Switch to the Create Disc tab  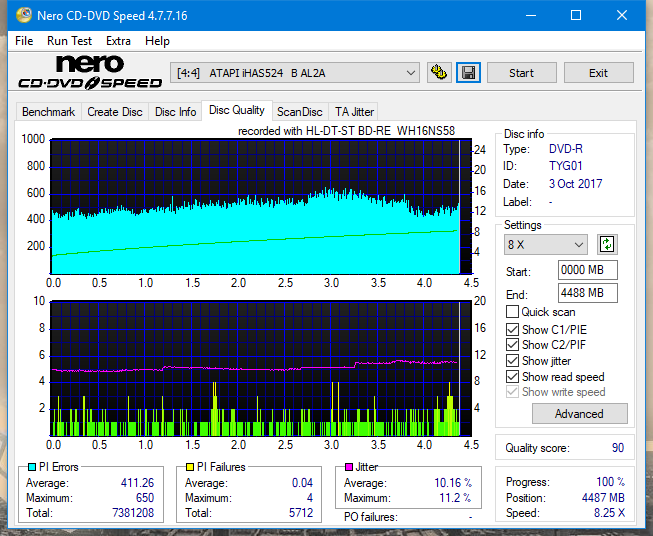115,112
